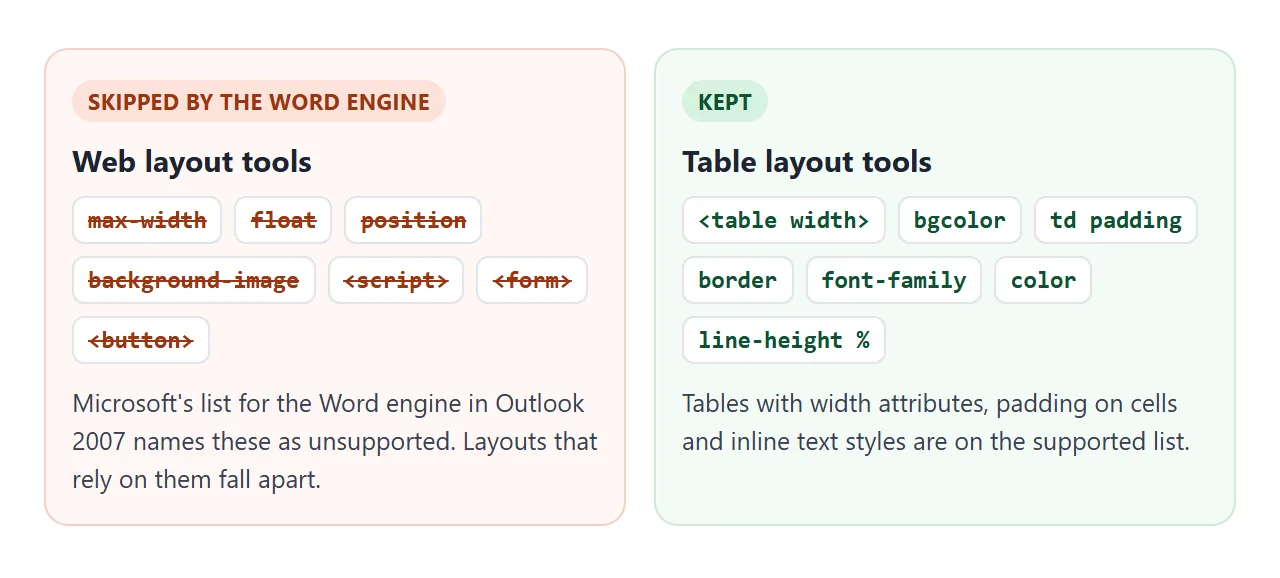Select the 'Table layout tools' heading
This screenshot has height=578, width=1280.
tap(807, 162)
